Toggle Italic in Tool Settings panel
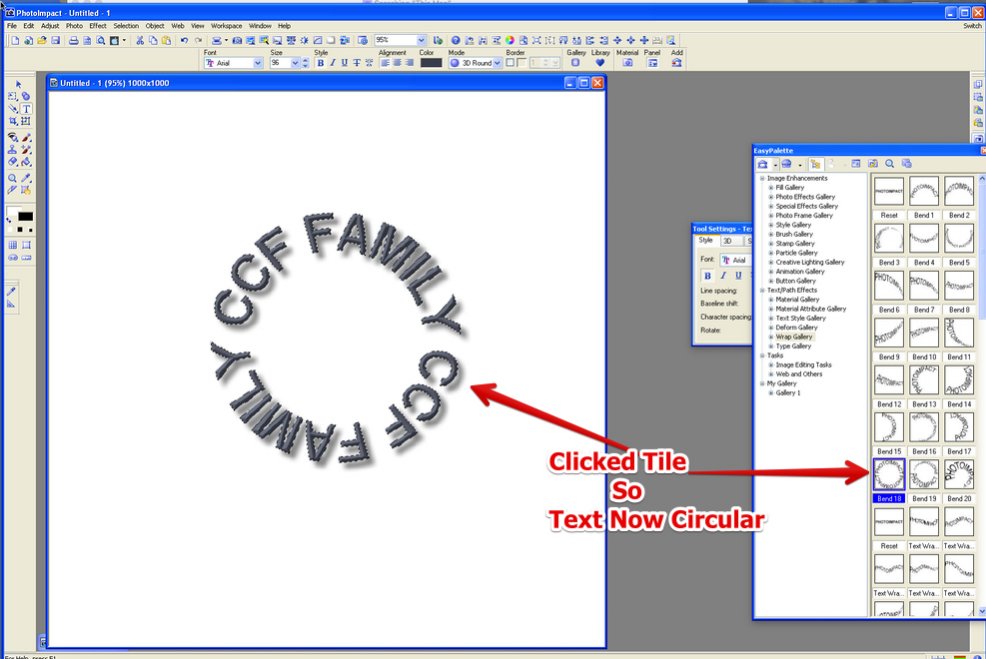The width and height of the screenshot is (986, 659). (x=723, y=275)
